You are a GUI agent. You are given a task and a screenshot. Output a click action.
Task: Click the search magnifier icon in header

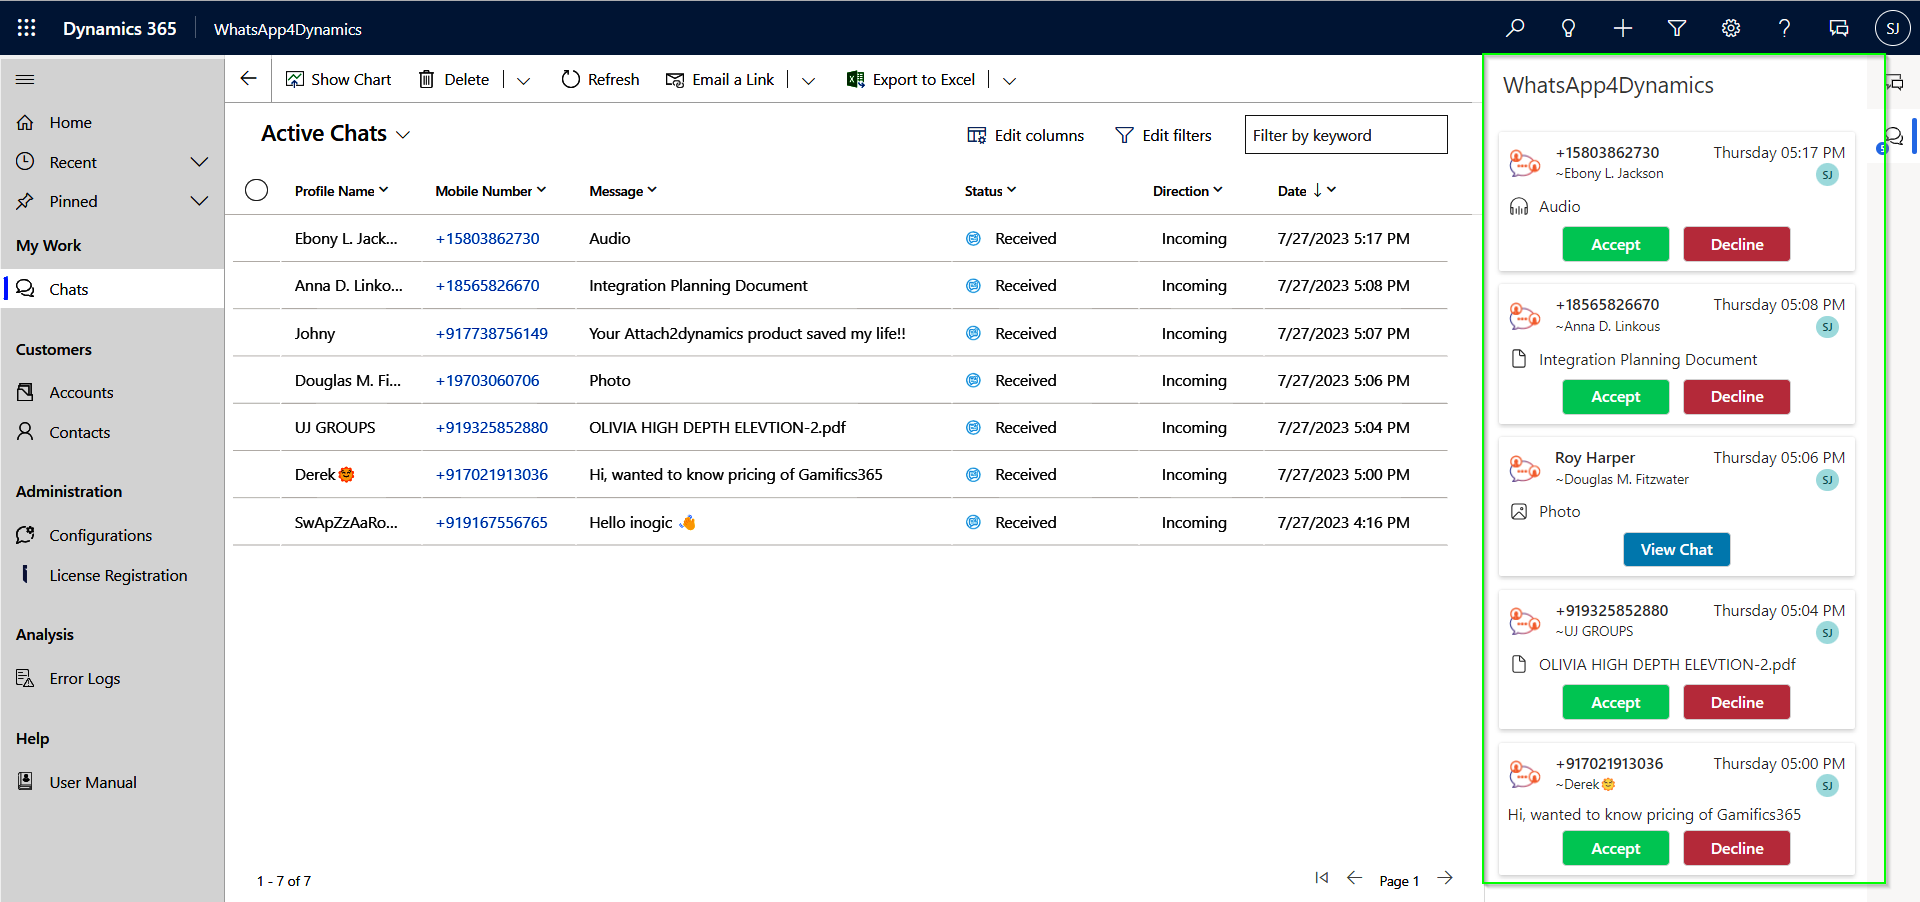(x=1515, y=28)
